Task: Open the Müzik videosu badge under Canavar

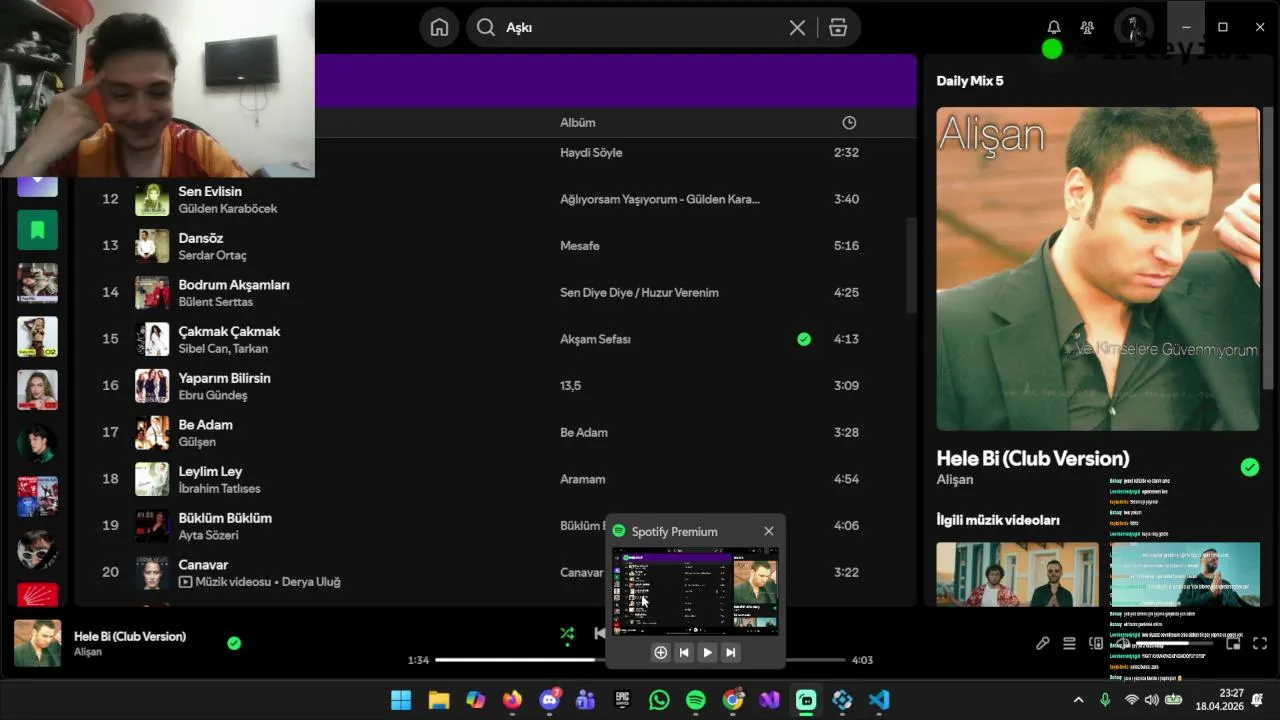Action: pyautogui.click(x=225, y=582)
